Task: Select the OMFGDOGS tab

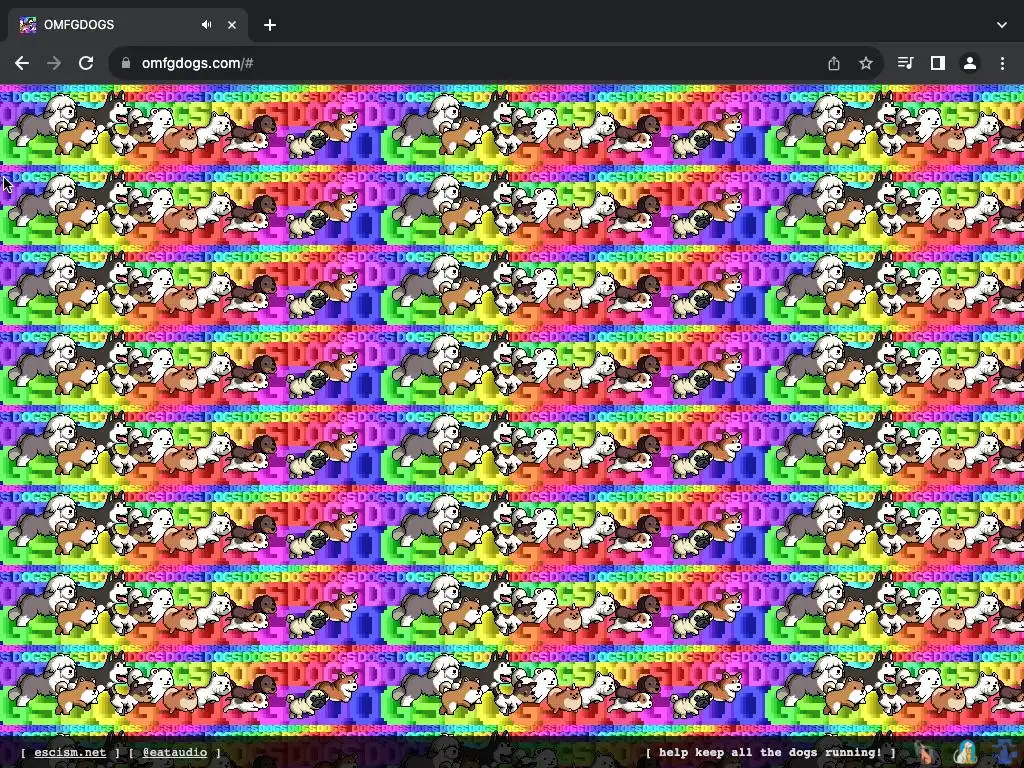Action: pyautogui.click(x=127, y=25)
